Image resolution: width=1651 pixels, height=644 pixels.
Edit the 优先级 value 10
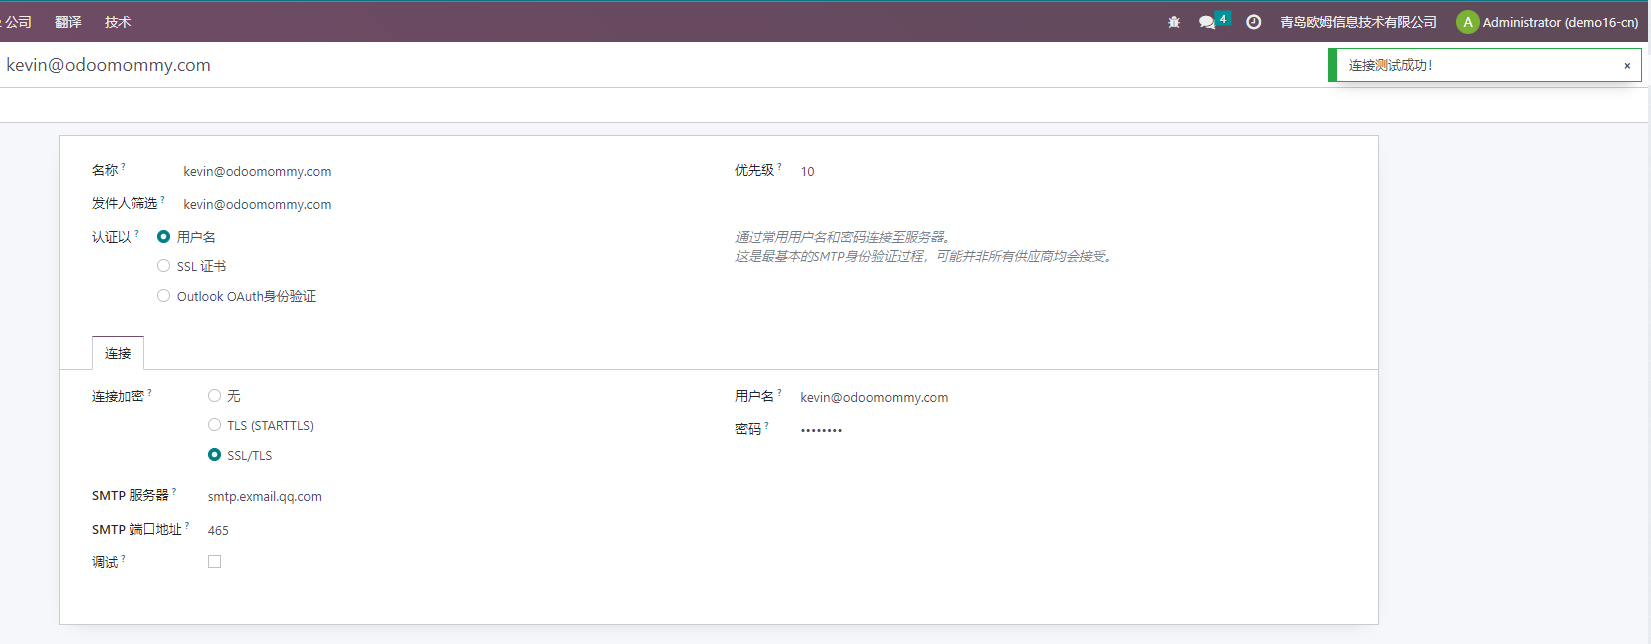coord(807,172)
